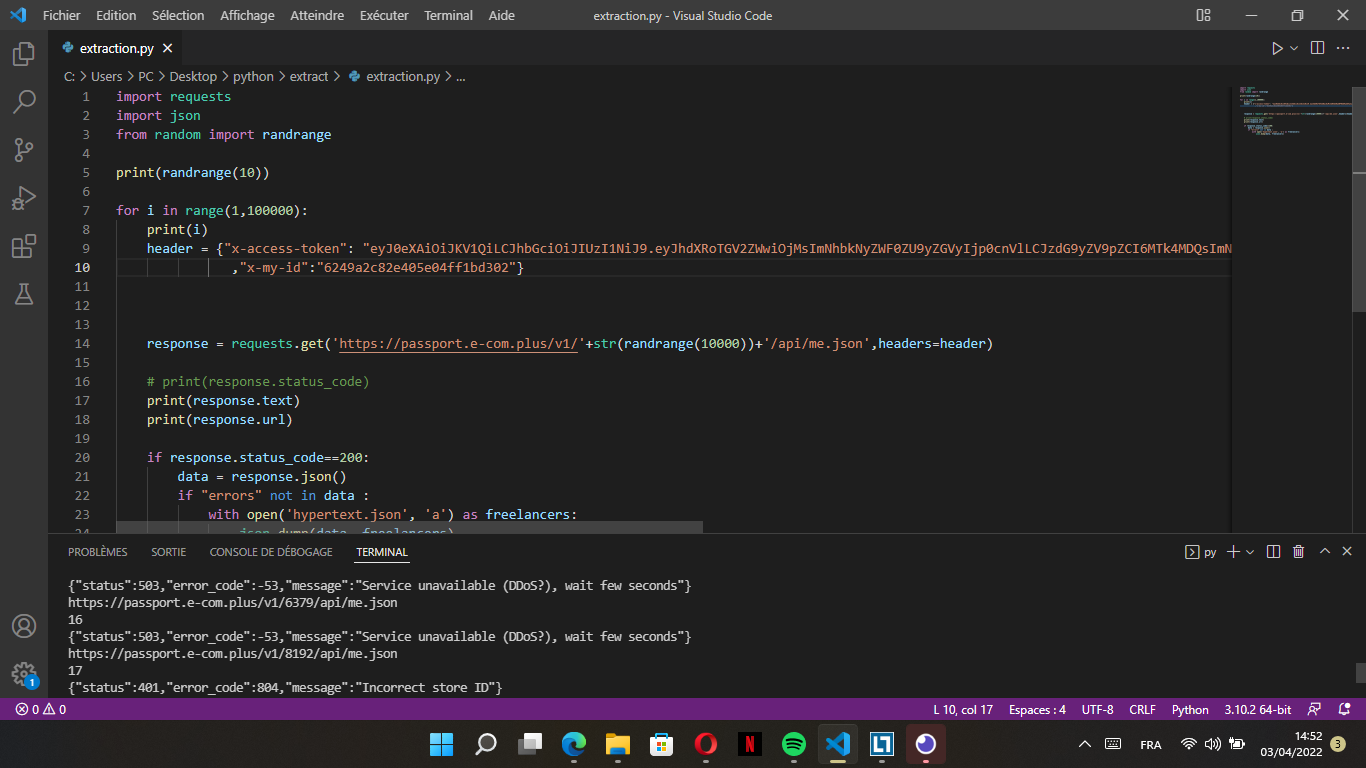Run the Python file with play button
The image size is (1366, 768).
pos(1277,48)
